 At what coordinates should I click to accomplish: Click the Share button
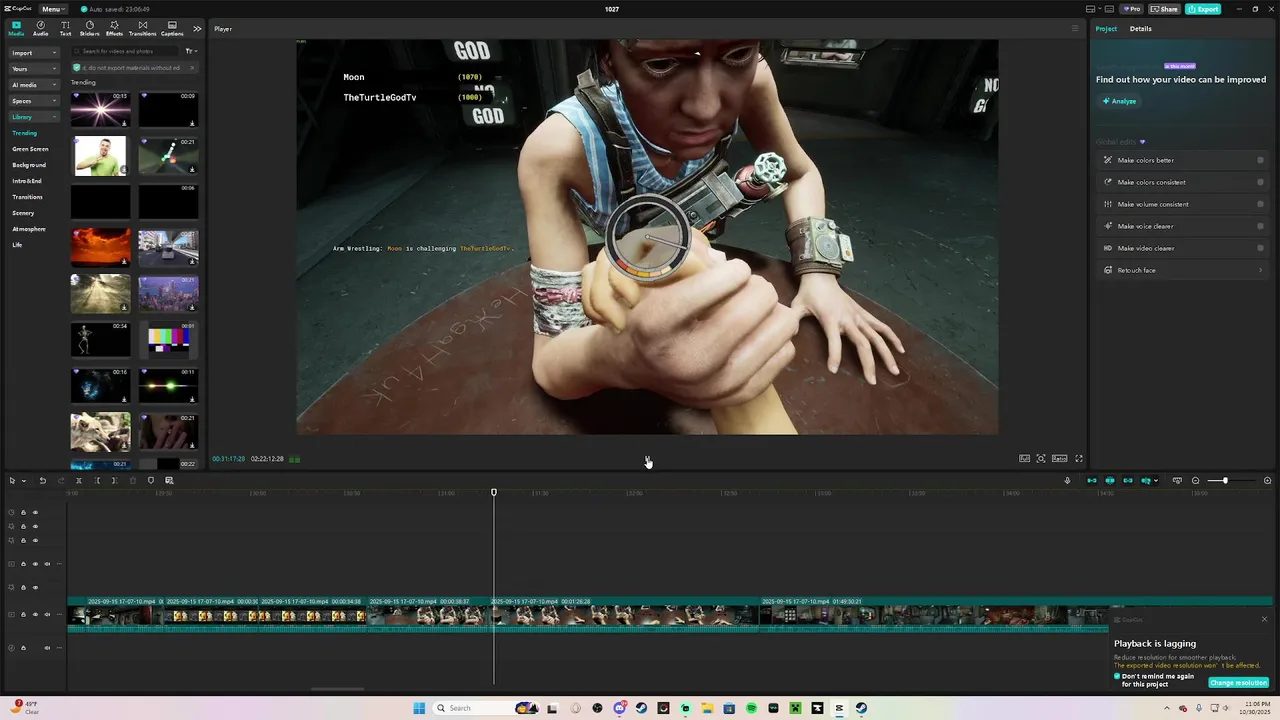click(1164, 9)
